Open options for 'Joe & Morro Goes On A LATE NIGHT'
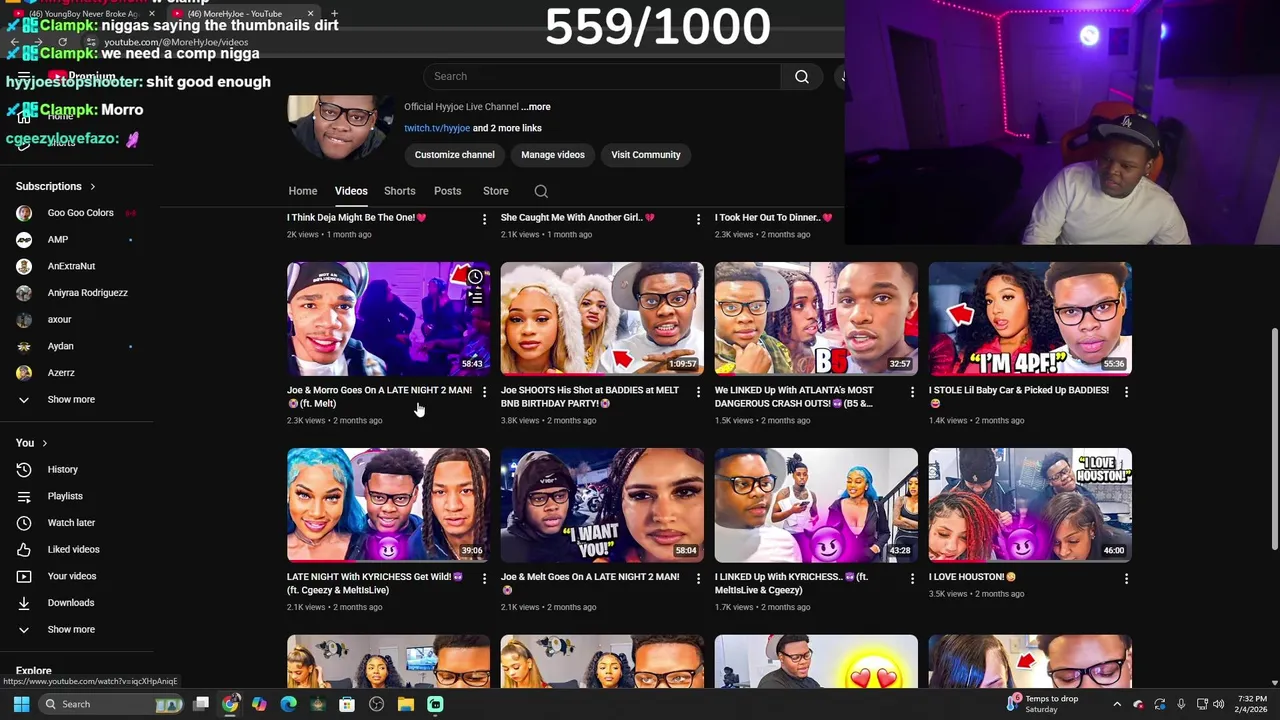 click(x=484, y=392)
